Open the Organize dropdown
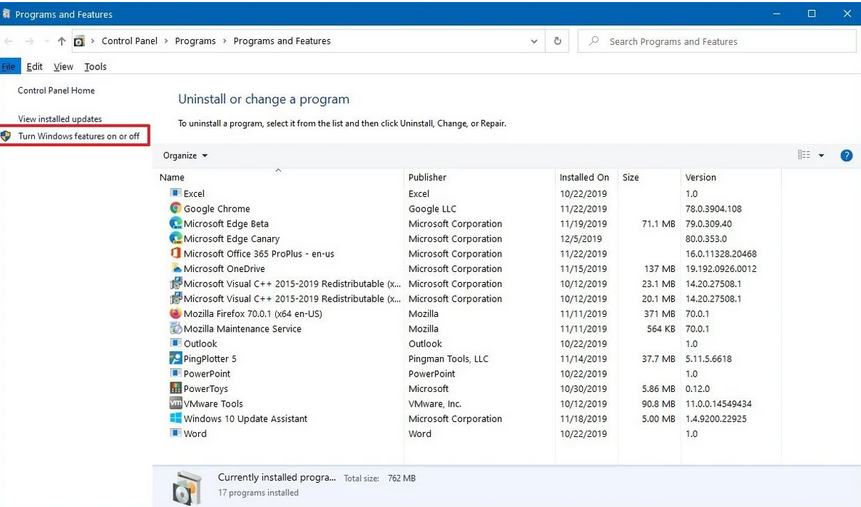861x507 pixels. 185,155
